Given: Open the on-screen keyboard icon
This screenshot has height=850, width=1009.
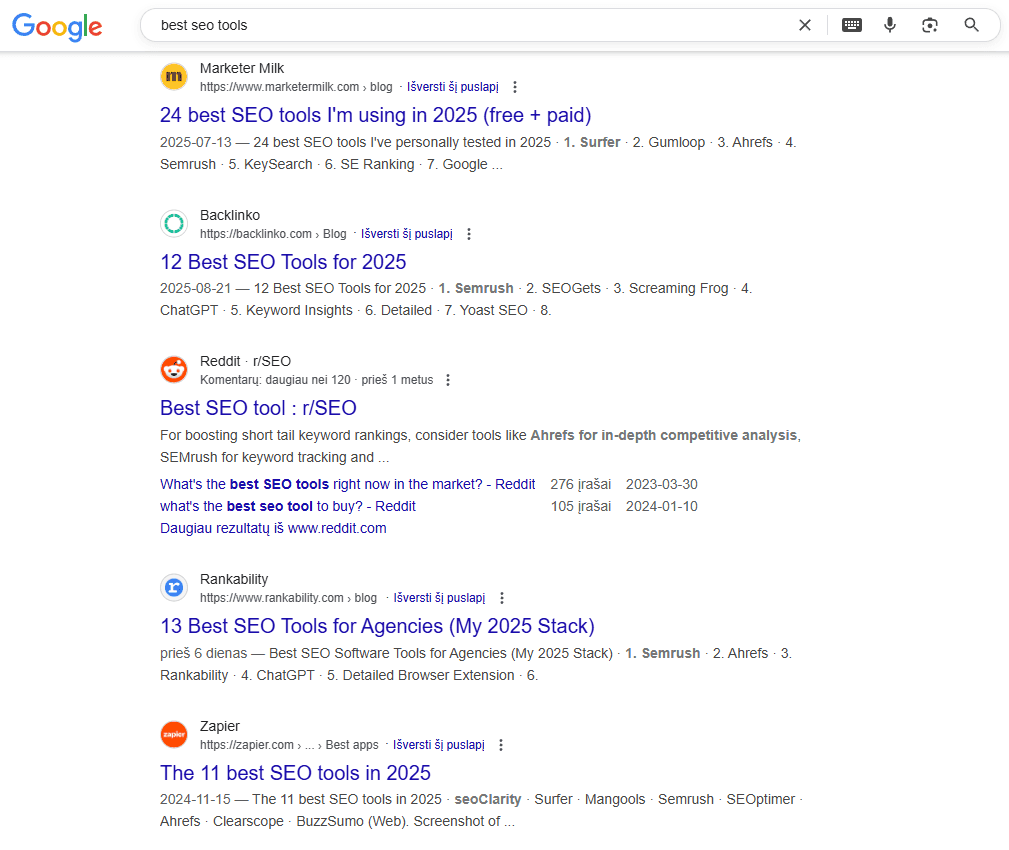Looking at the screenshot, I should (851, 25).
